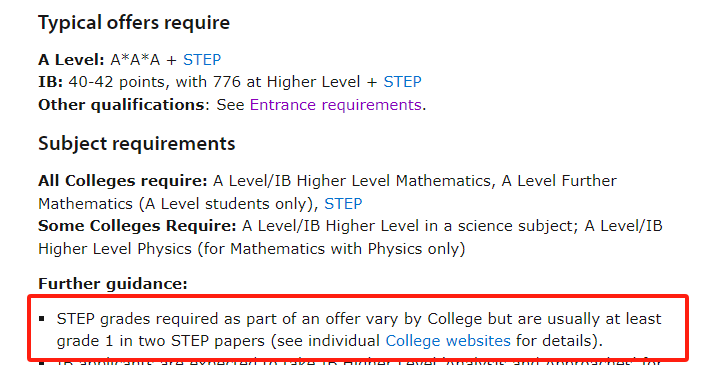Follow the Entrance requirements link
Viewport: 705px width, 365px height.
pyautogui.click(x=336, y=105)
